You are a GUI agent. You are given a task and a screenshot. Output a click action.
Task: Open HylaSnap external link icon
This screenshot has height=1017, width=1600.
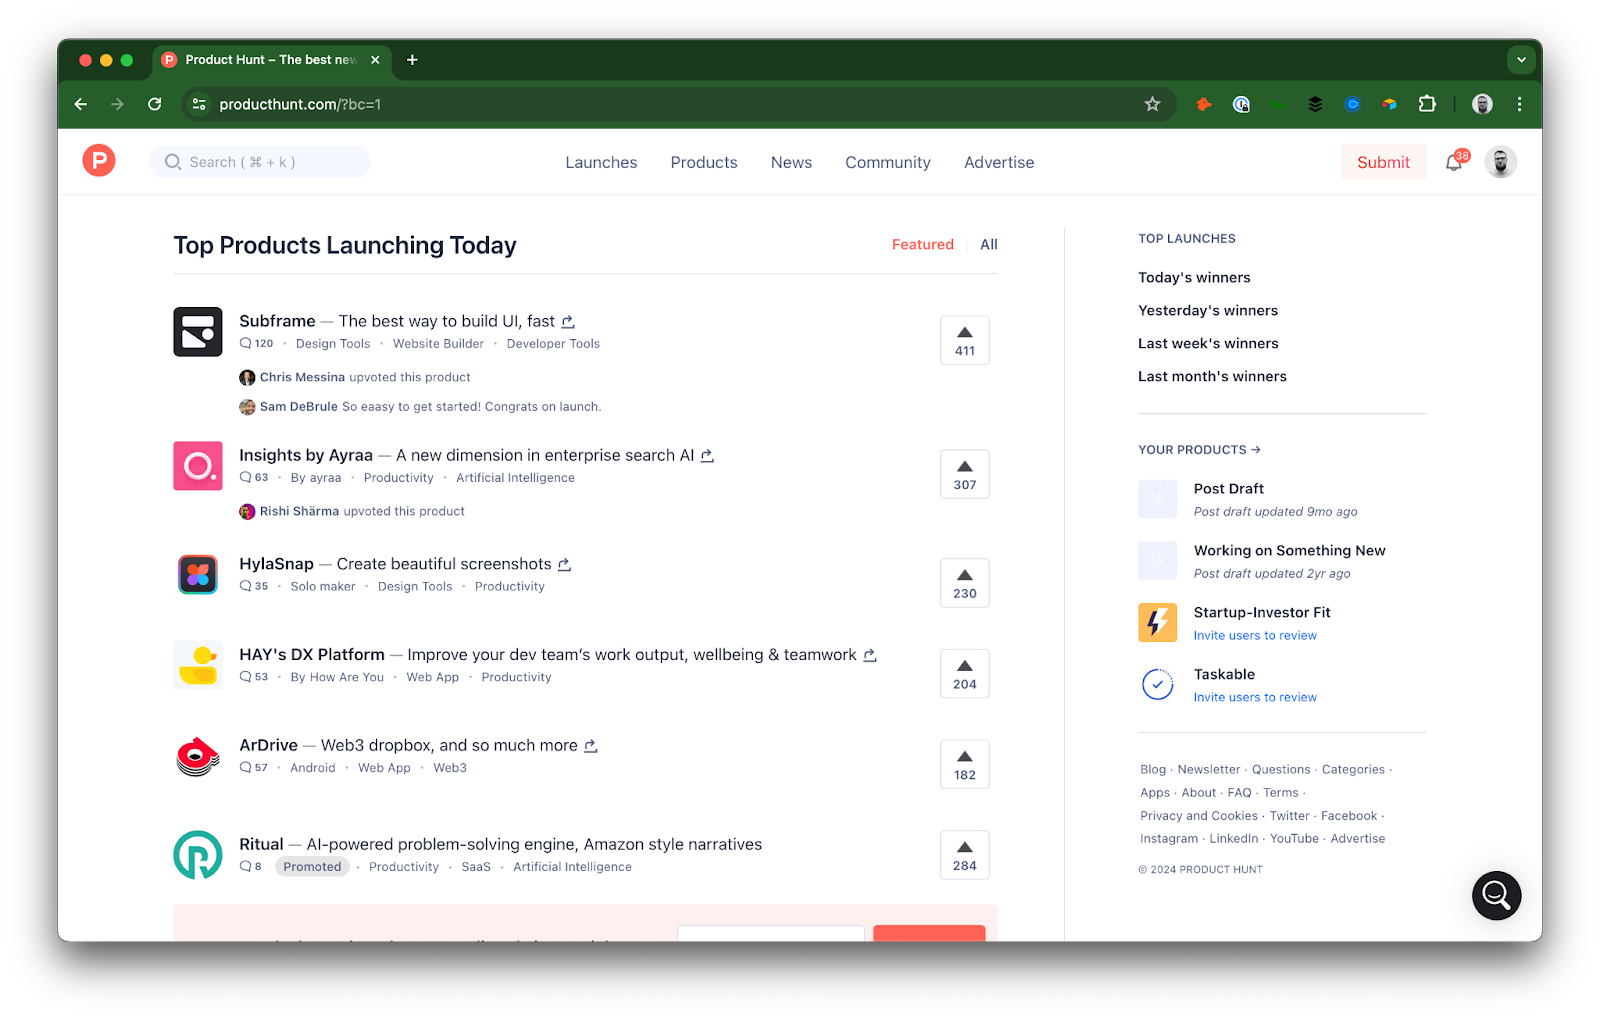pyautogui.click(x=564, y=565)
